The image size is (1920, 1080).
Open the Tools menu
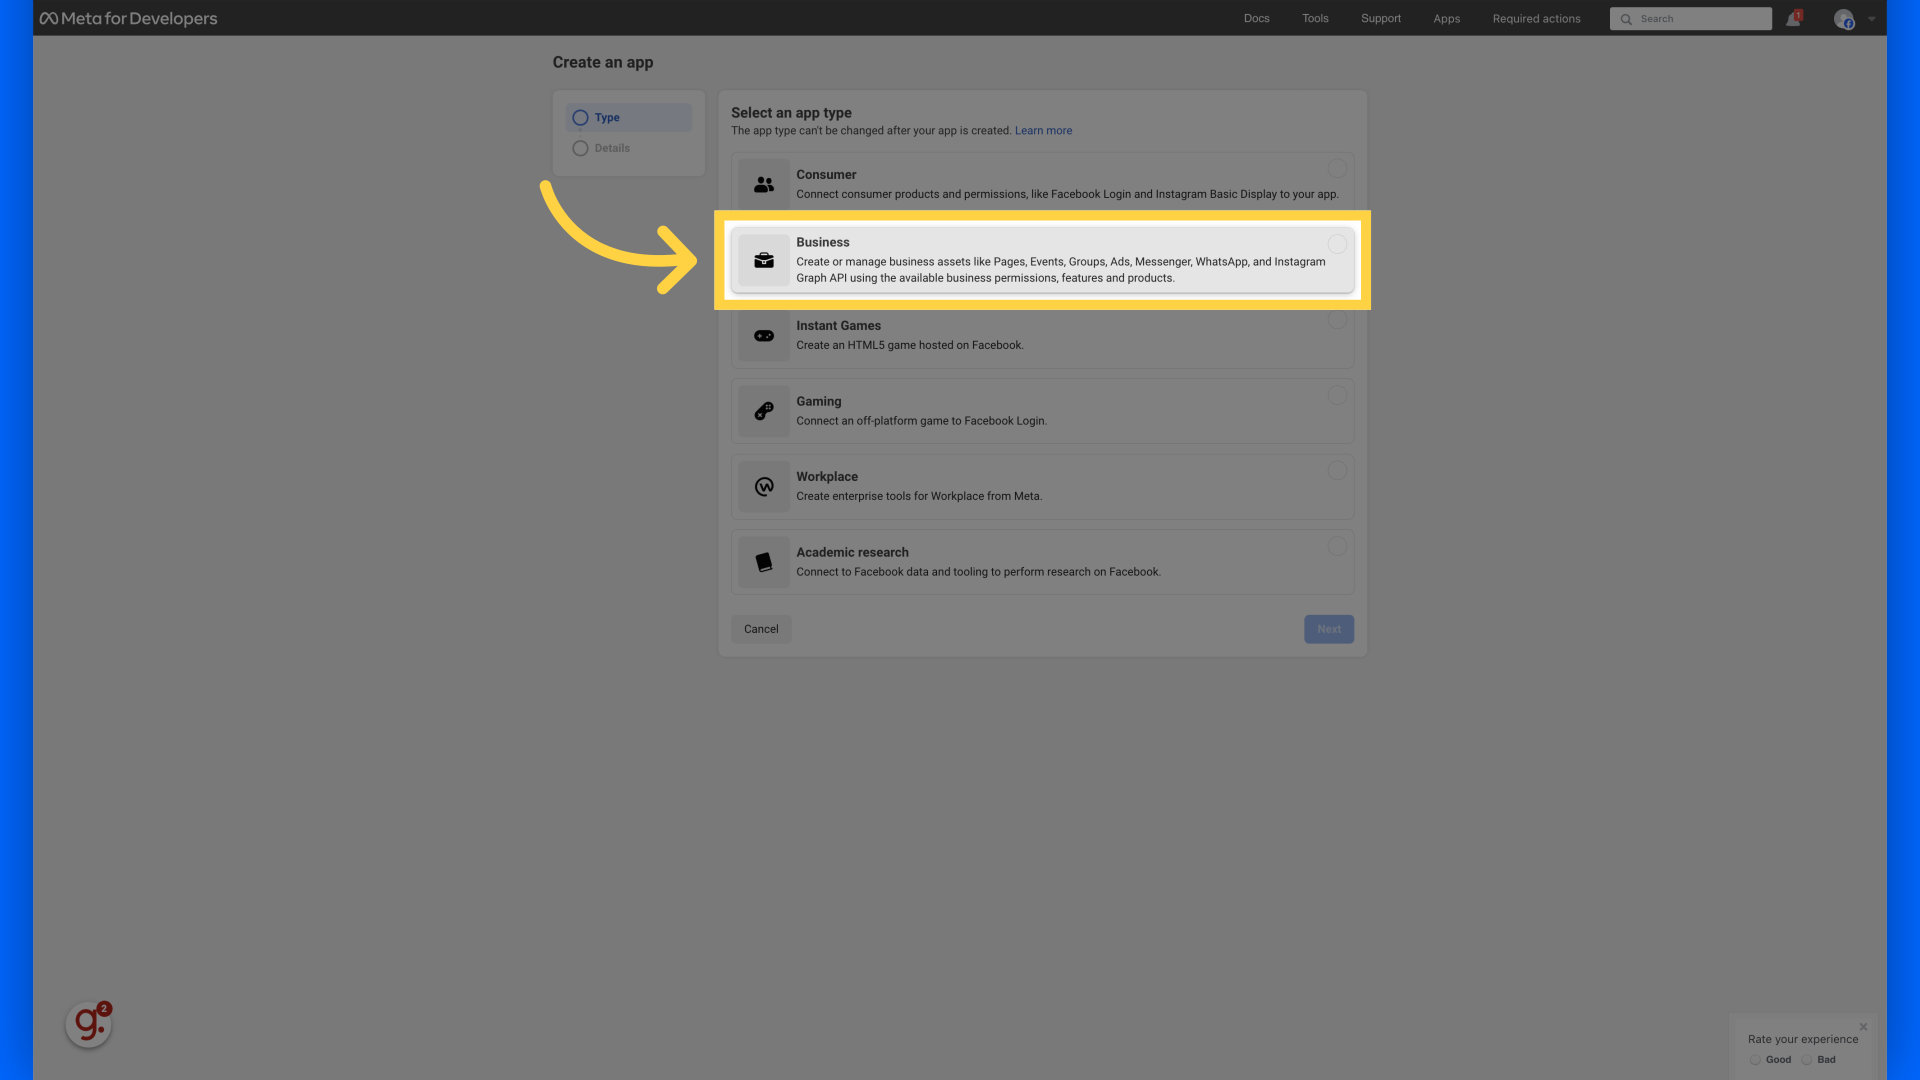(1315, 18)
